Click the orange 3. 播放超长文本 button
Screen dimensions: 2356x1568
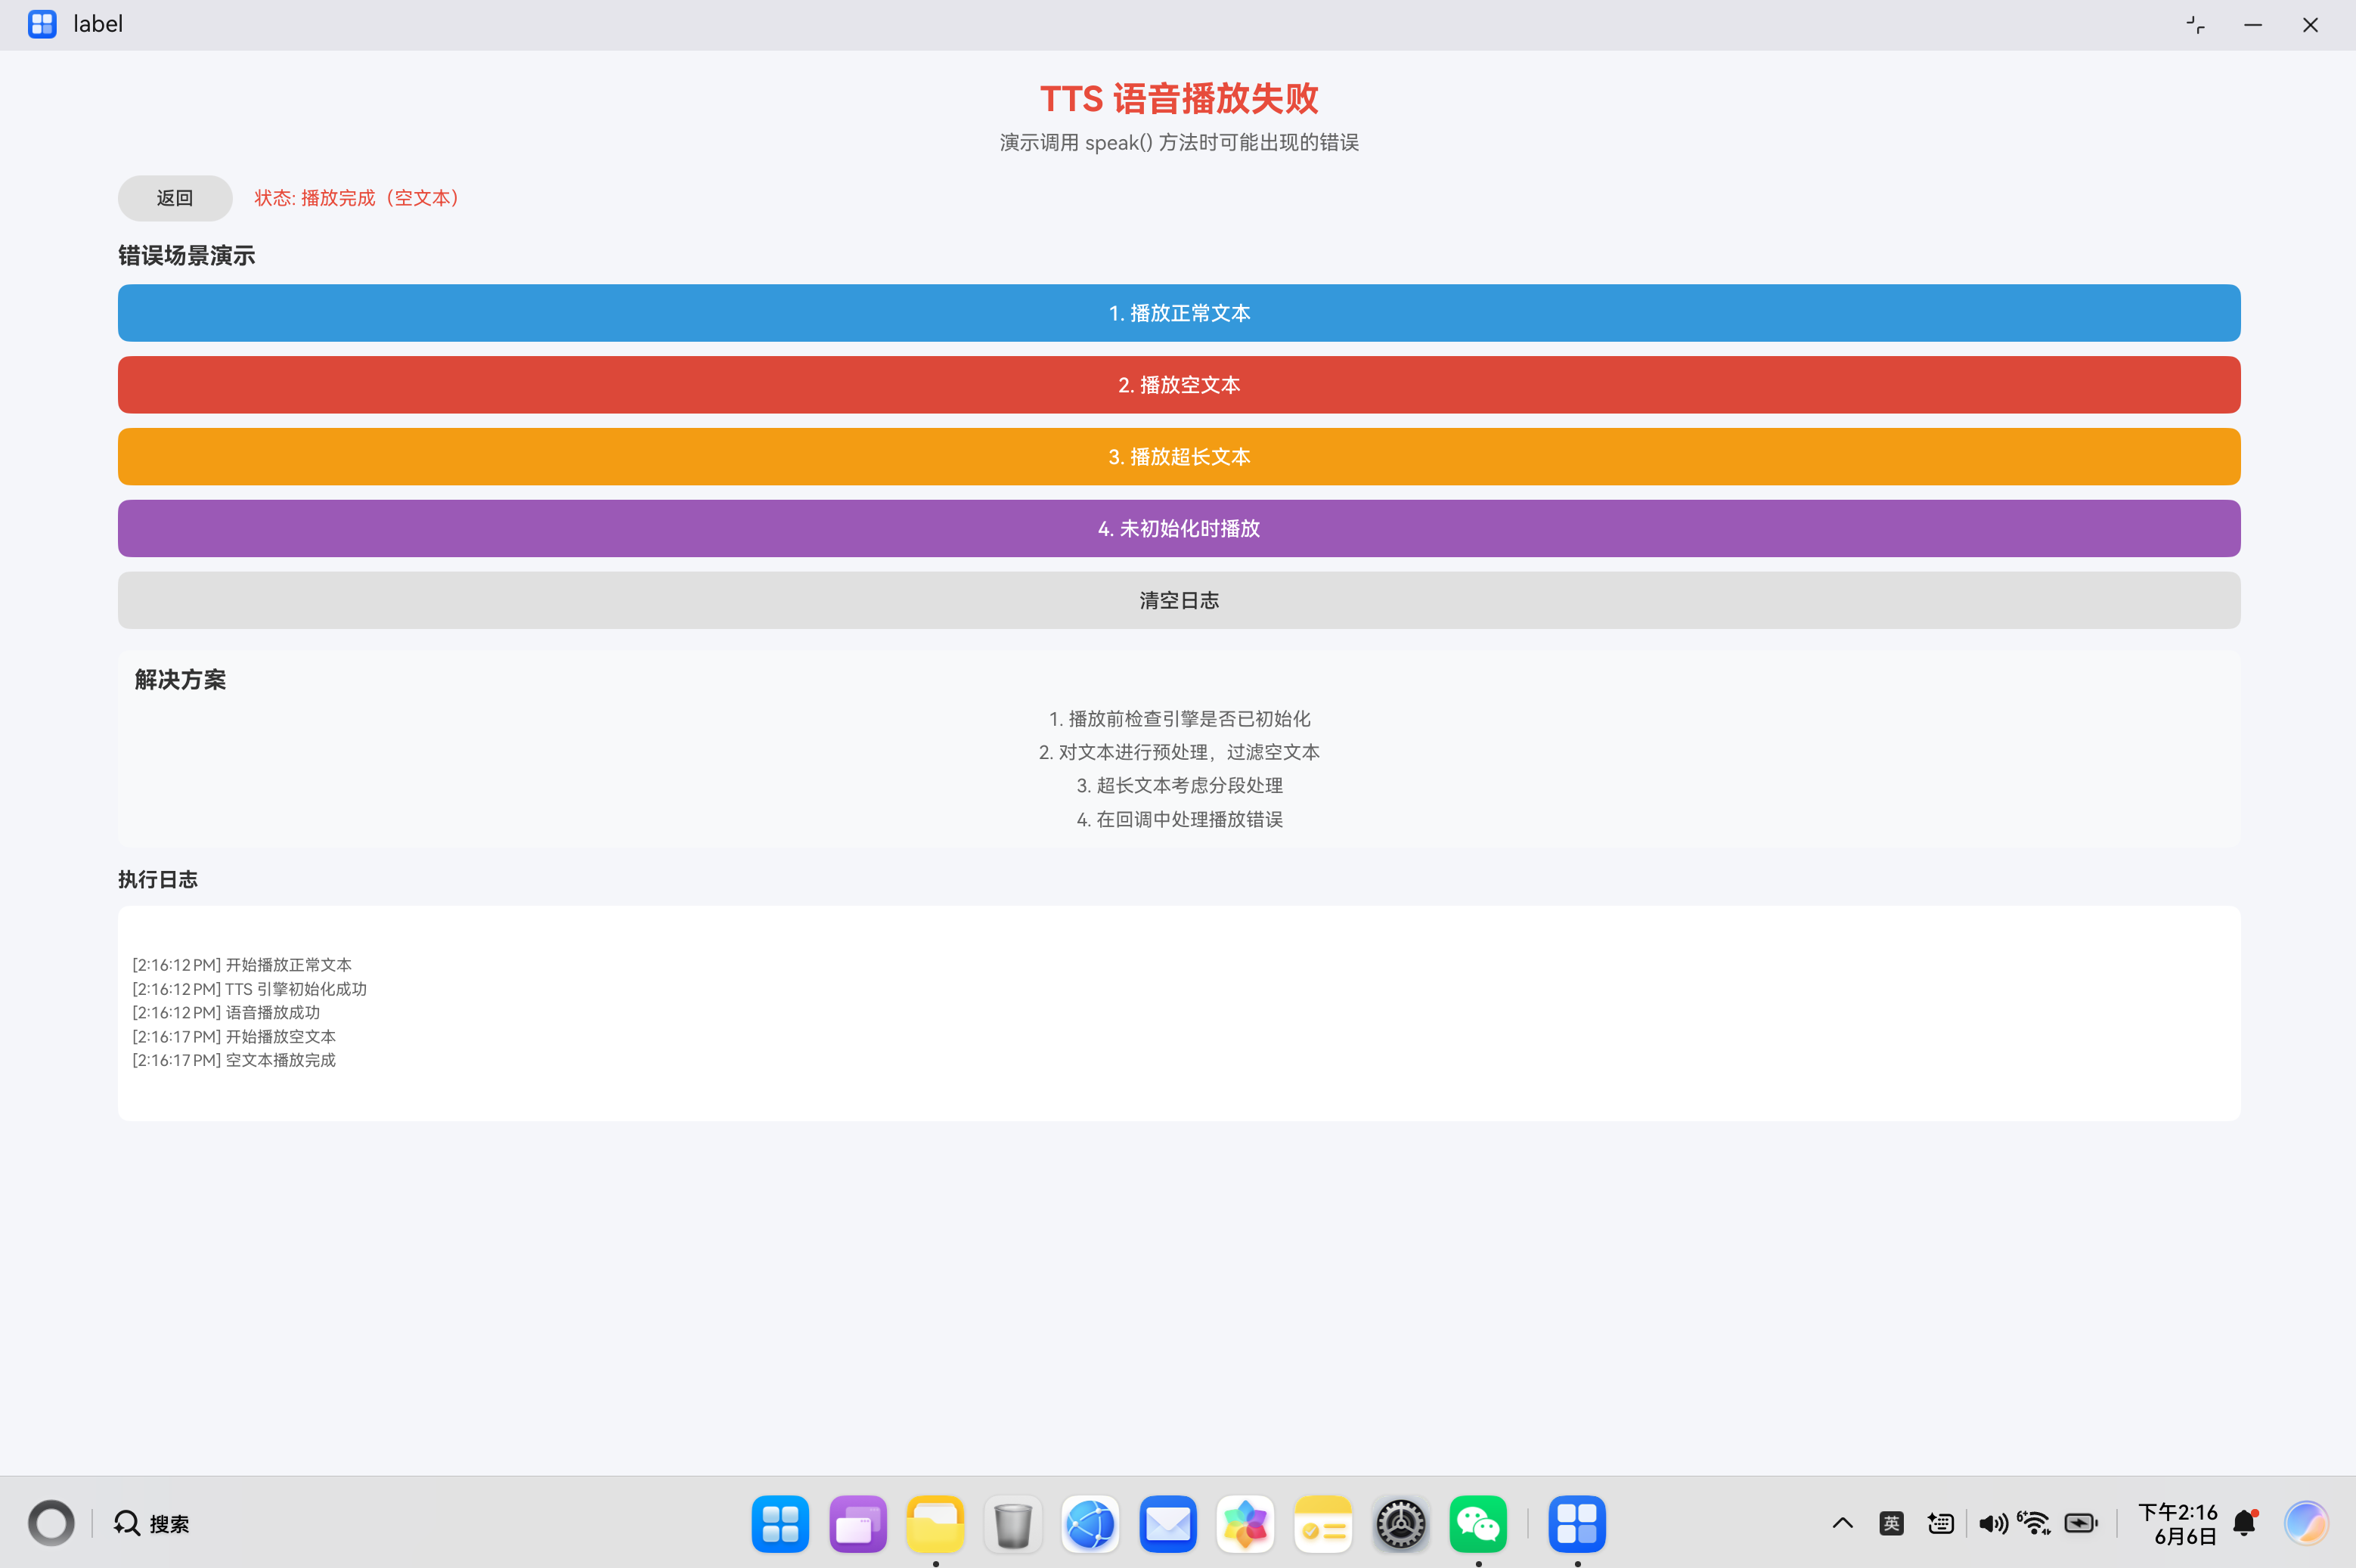[1179, 457]
